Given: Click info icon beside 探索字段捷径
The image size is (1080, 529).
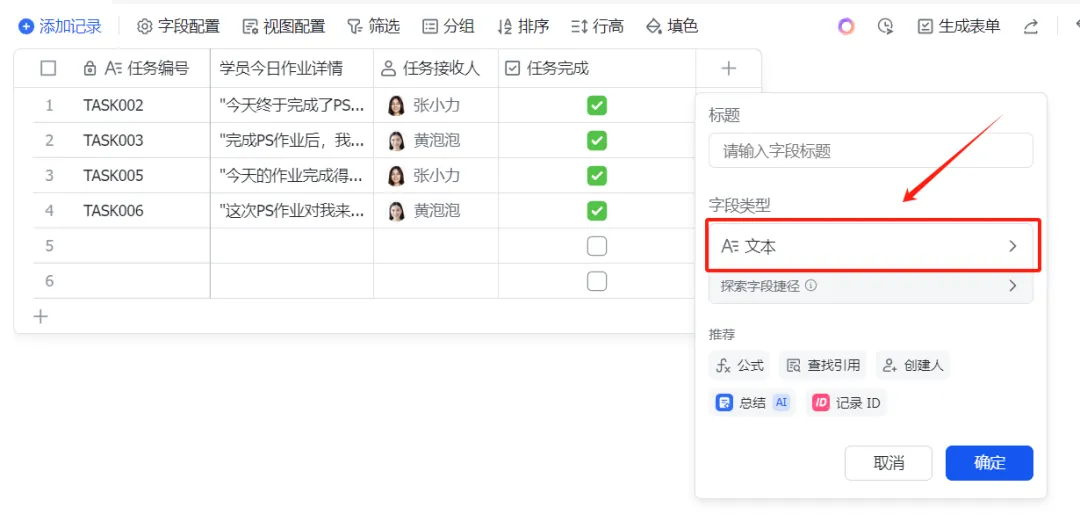Looking at the screenshot, I should coord(811,286).
